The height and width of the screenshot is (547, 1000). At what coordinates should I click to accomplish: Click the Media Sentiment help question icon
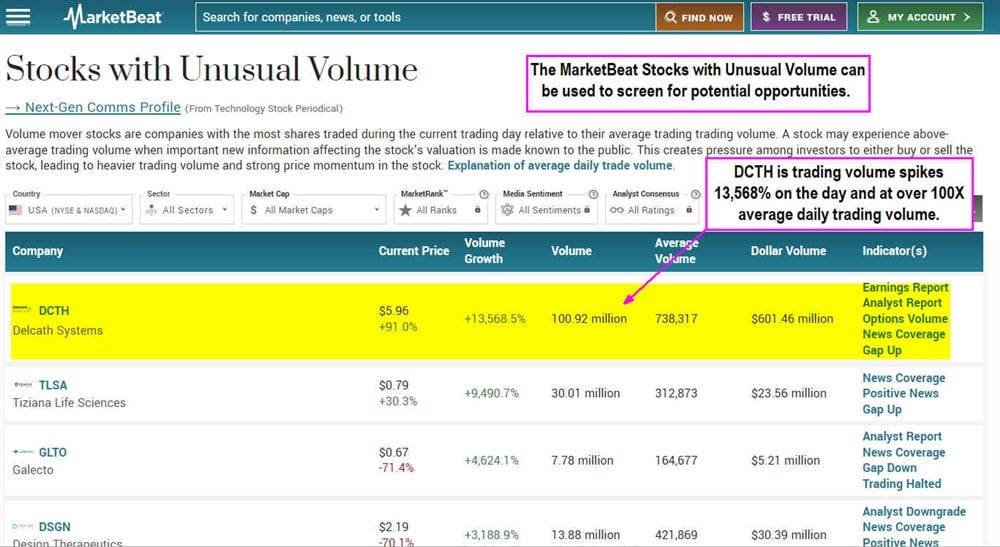tap(592, 194)
